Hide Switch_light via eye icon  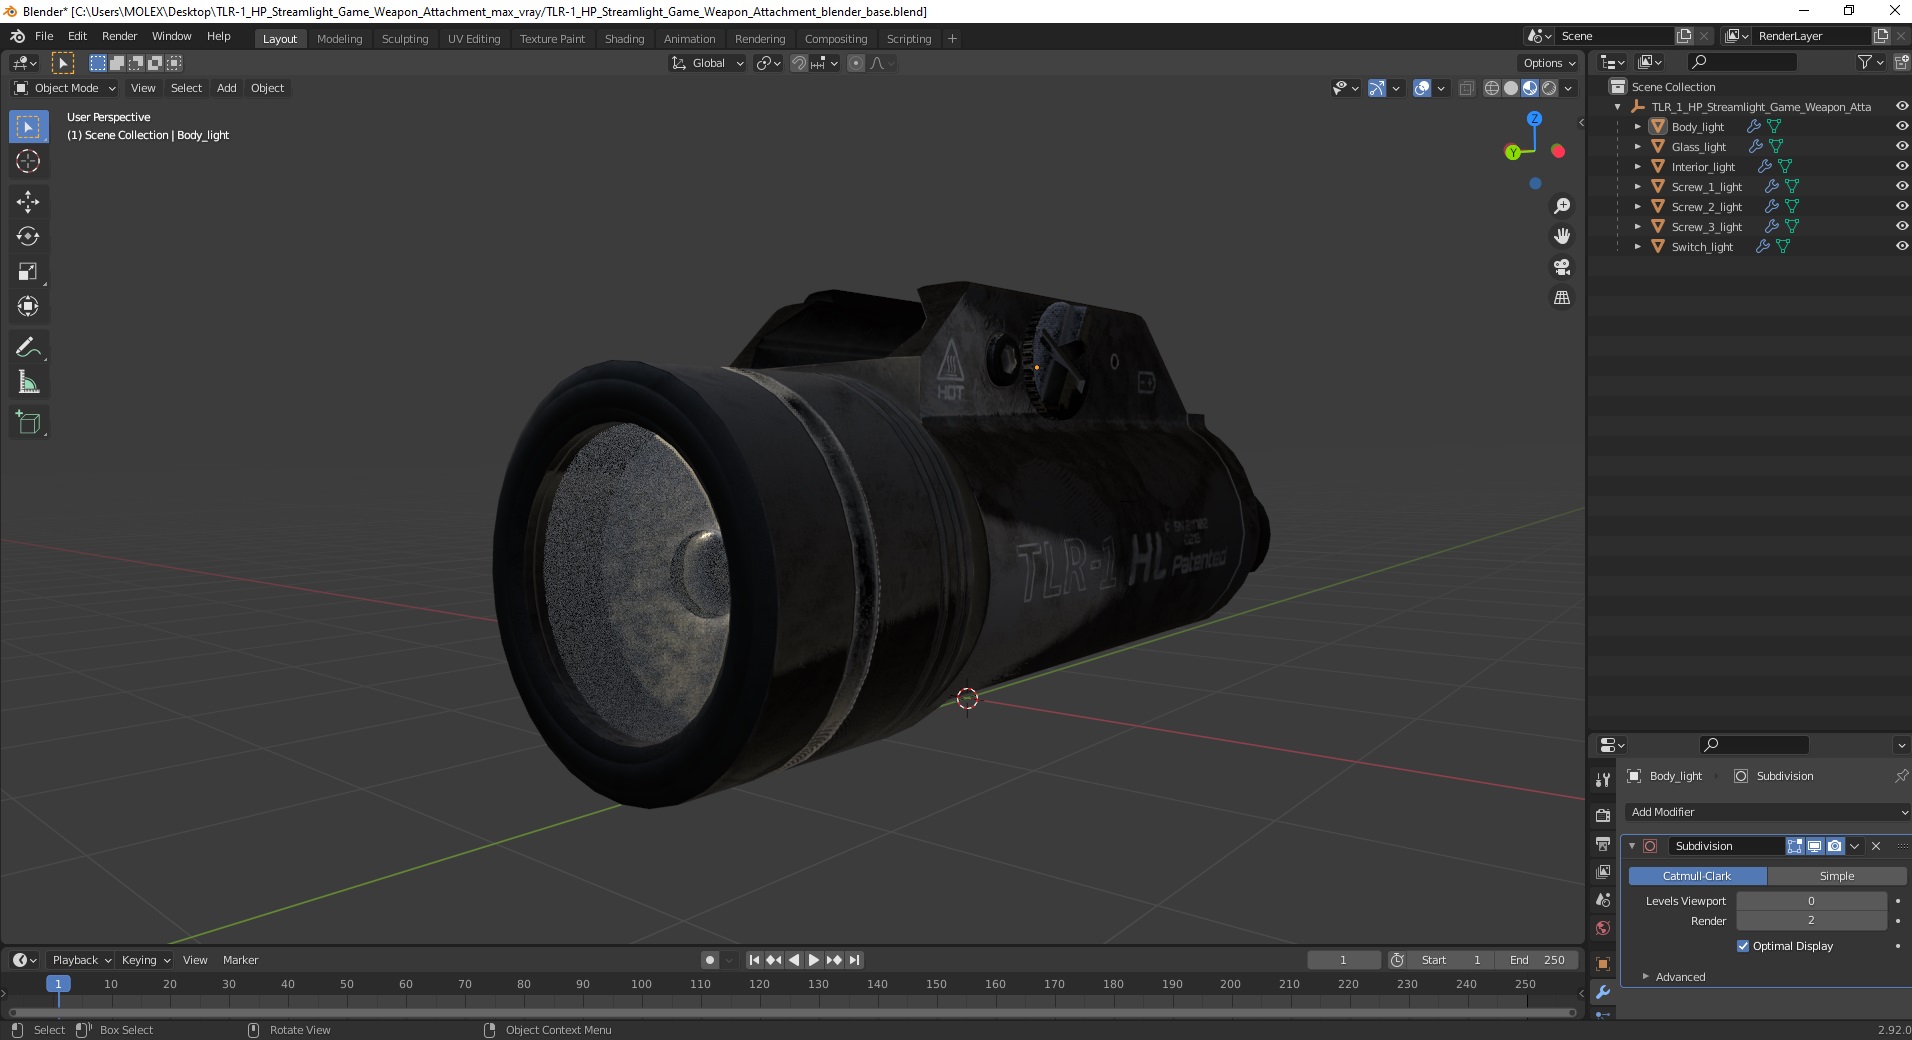(1901, 247)
